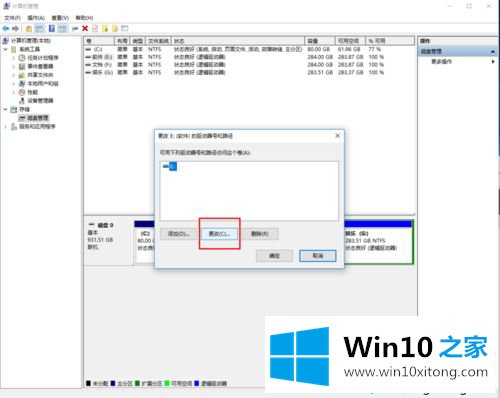500x398 pixels.
Task: Select 性能 in the tree
Action: 32,92
